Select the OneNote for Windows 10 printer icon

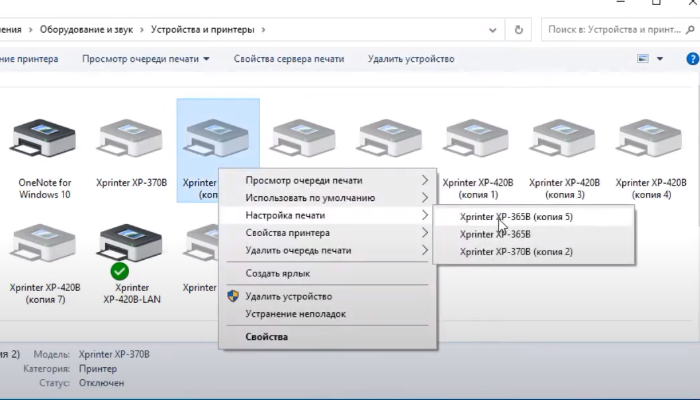pyautogui.click(x=45, y=138)
